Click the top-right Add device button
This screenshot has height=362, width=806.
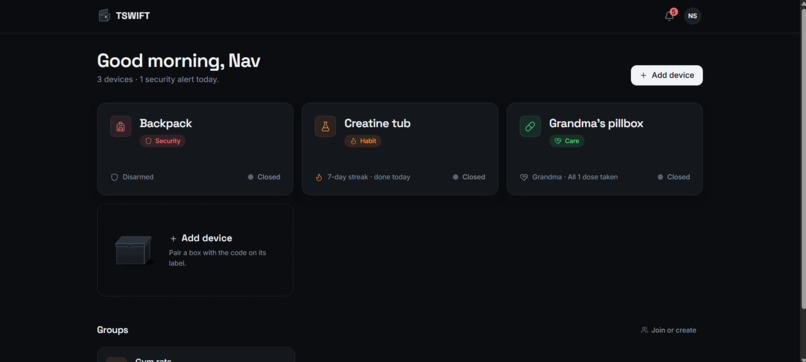pyautogui.click(x=667, y=75)
